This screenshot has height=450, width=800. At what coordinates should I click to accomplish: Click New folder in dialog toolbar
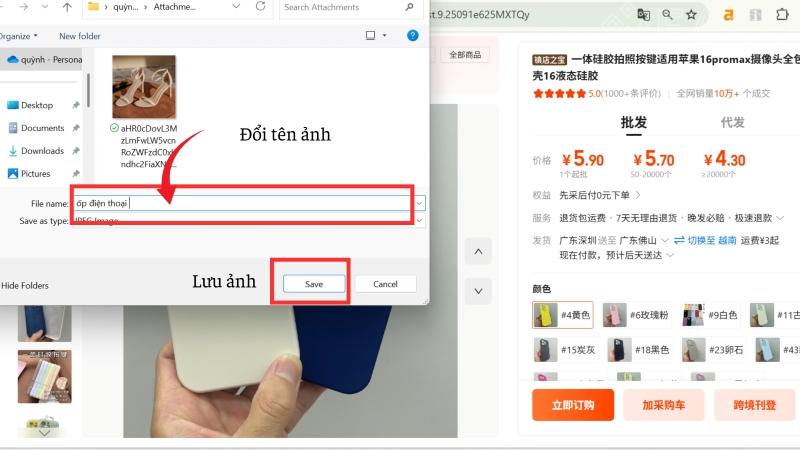[80, 36]
